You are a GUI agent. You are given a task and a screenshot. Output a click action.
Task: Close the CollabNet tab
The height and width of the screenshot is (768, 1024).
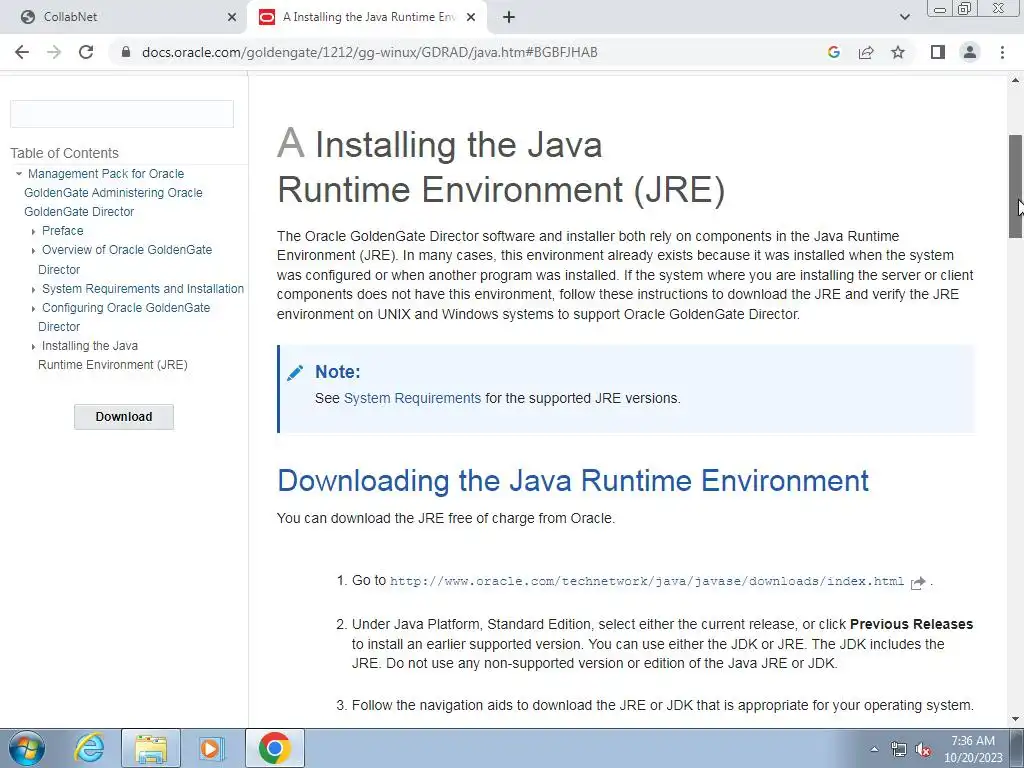(232, 17)
